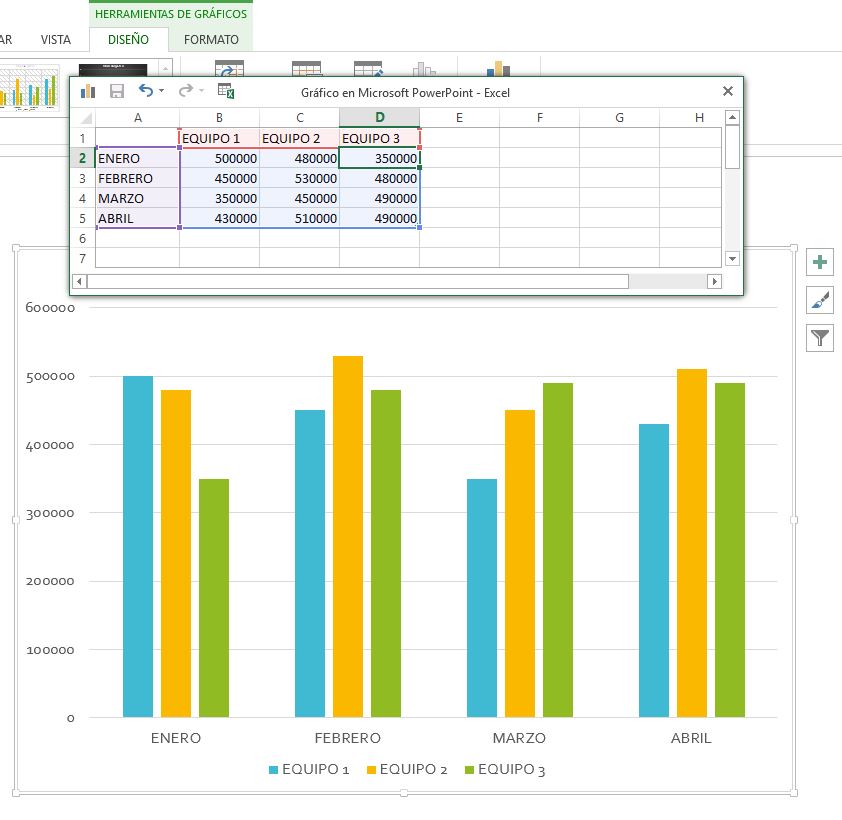The width and height of the screenshot is (842, 820).
Task: Click cell containing FEBRERO in column A
Action: [x=126, y=178]
